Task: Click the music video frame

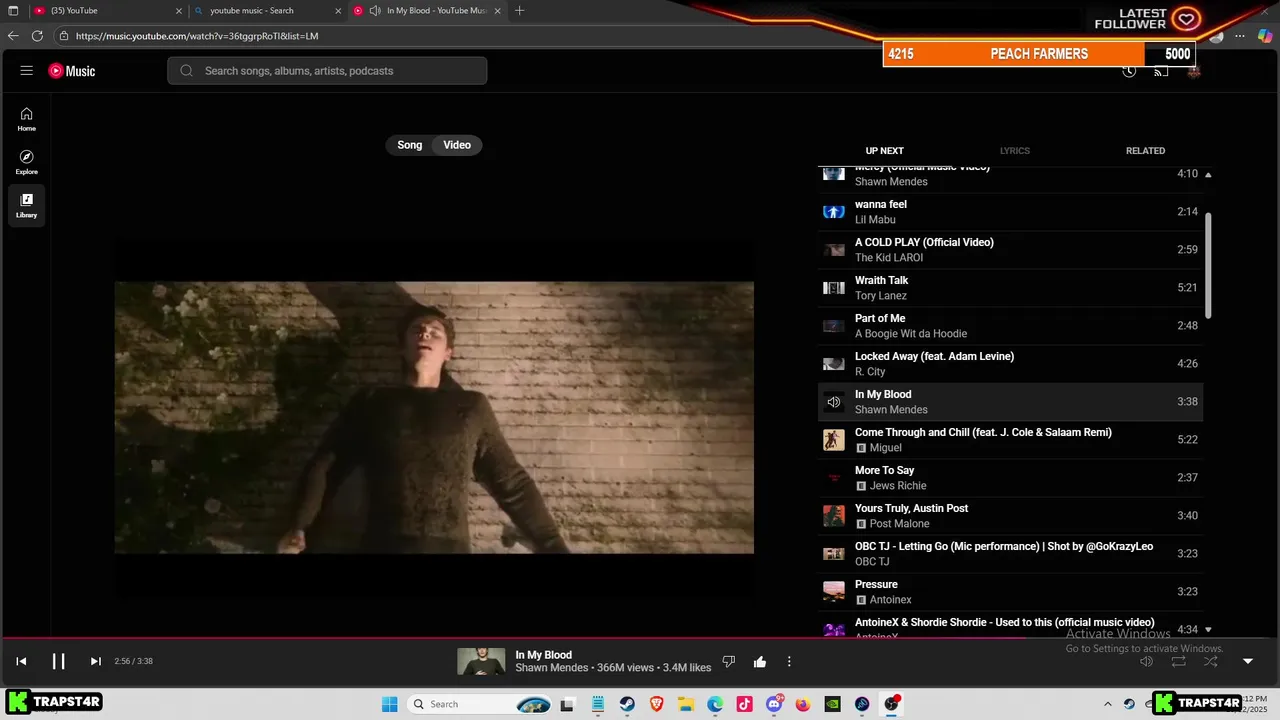Action: pos(434,417)
